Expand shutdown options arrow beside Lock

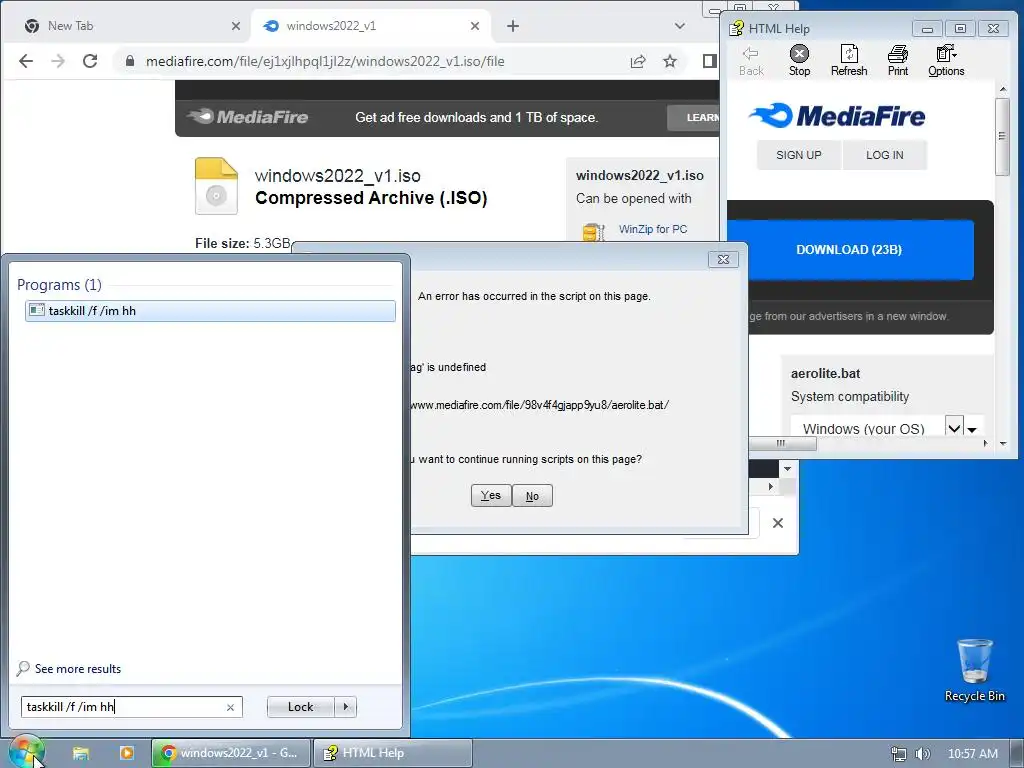[345, 707]
